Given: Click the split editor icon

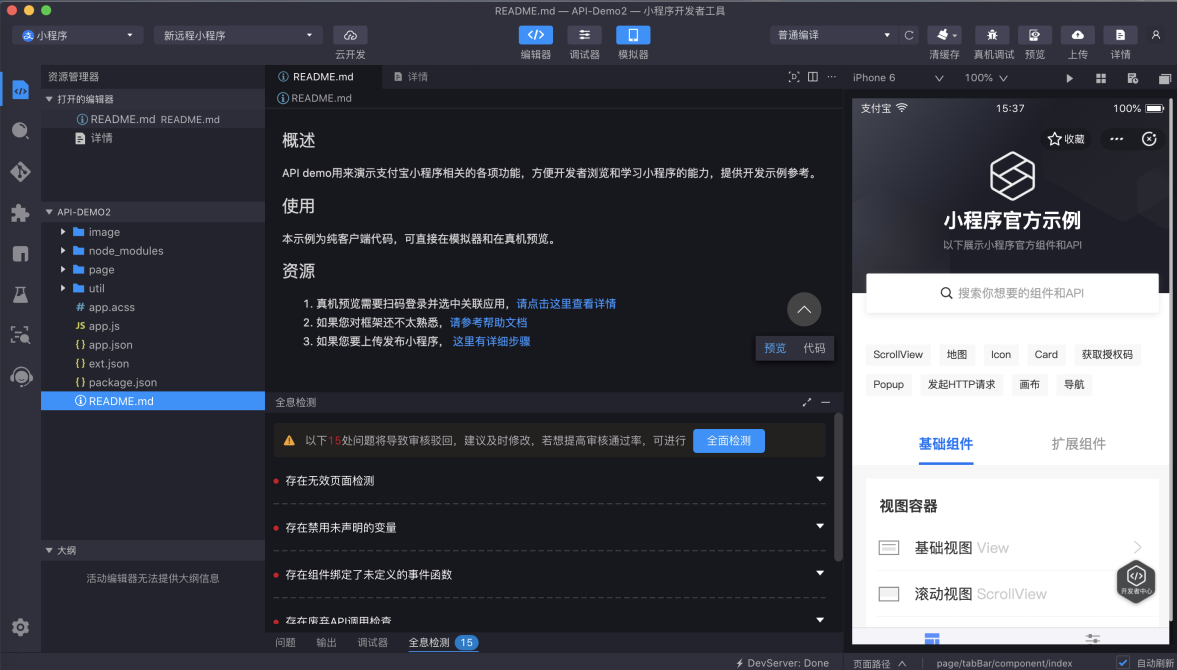Looking at the screenshot, I should [x=812, y=77].
